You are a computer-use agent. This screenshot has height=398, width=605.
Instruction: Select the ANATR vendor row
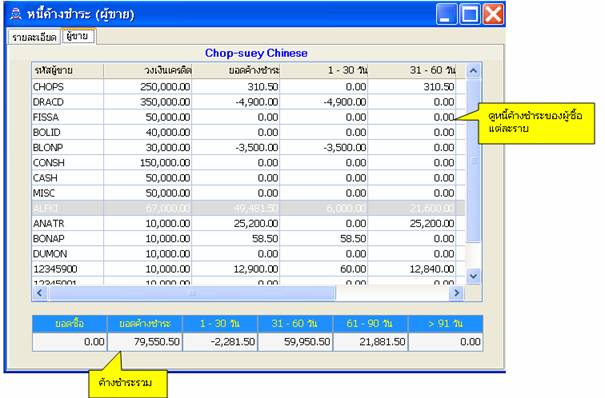click(x=248, y=223)
